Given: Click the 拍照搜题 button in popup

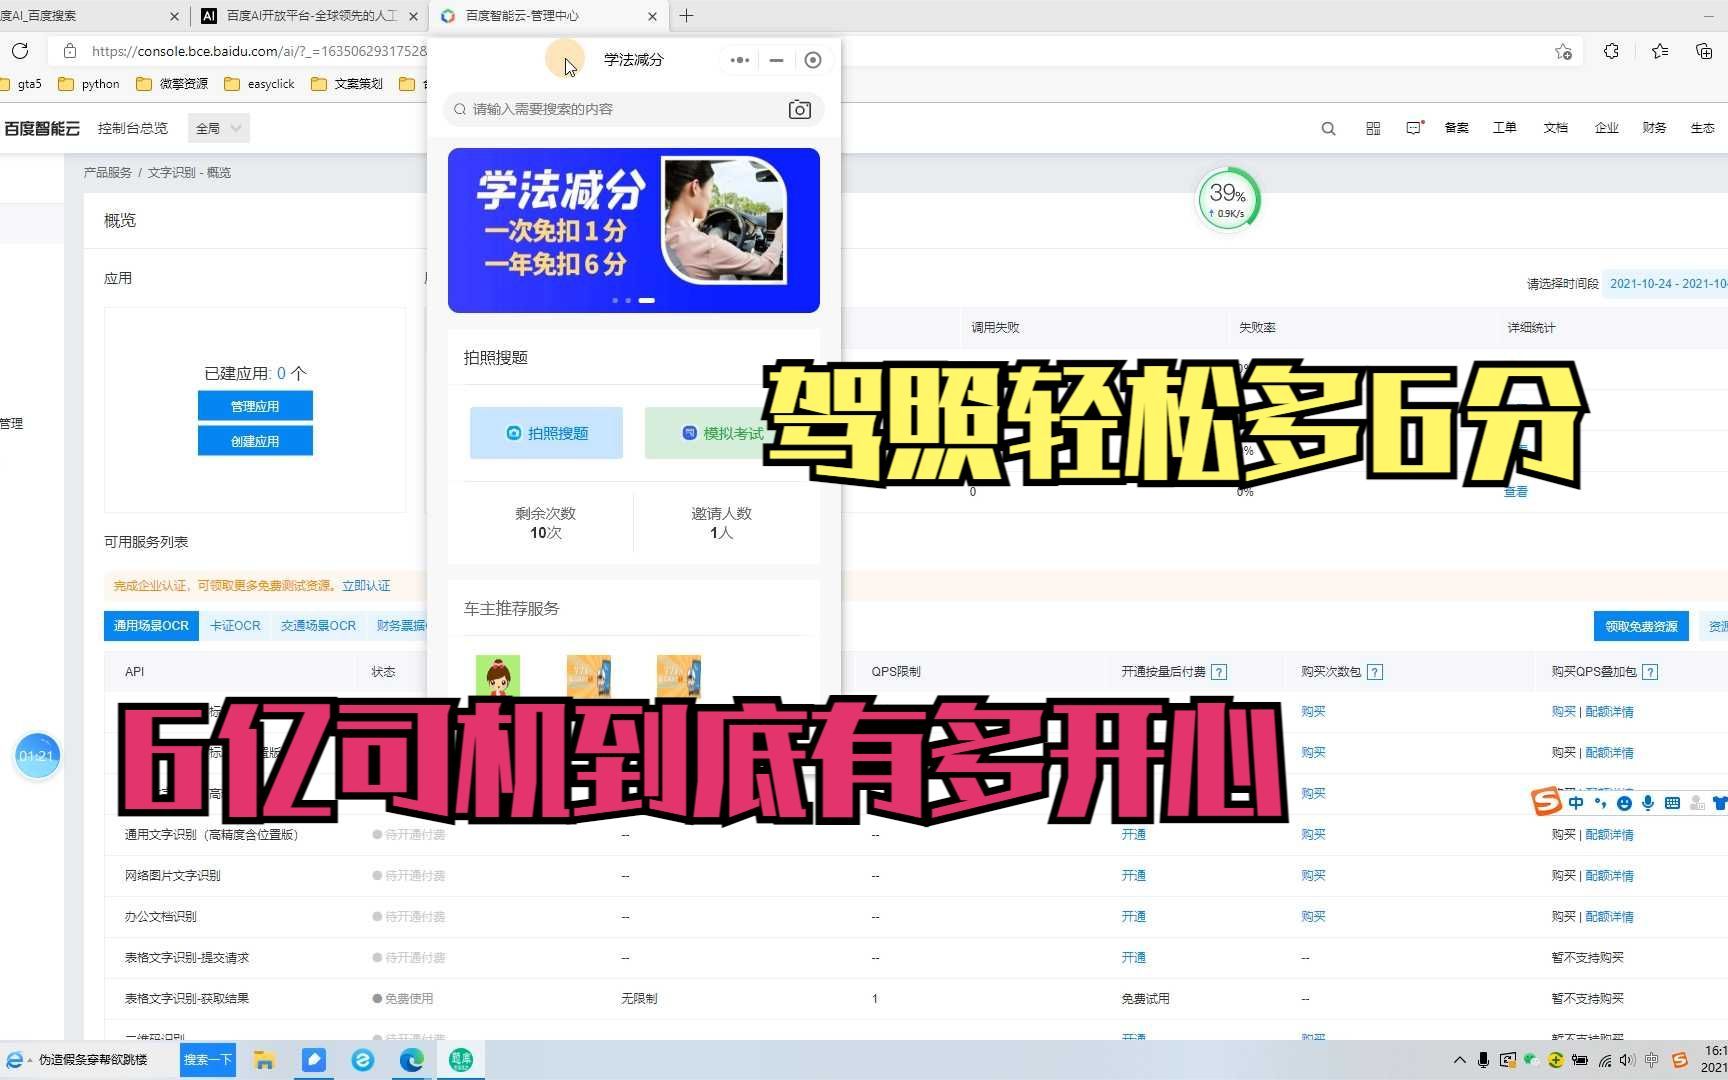Looking at the screenshot, I should [x=546, y=433].
